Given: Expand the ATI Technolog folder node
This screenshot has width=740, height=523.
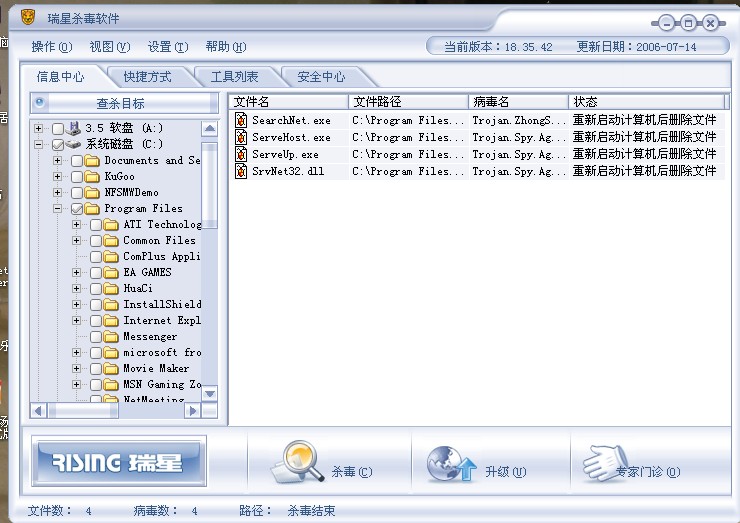Looking at the screenshot, I should (76, 224).
